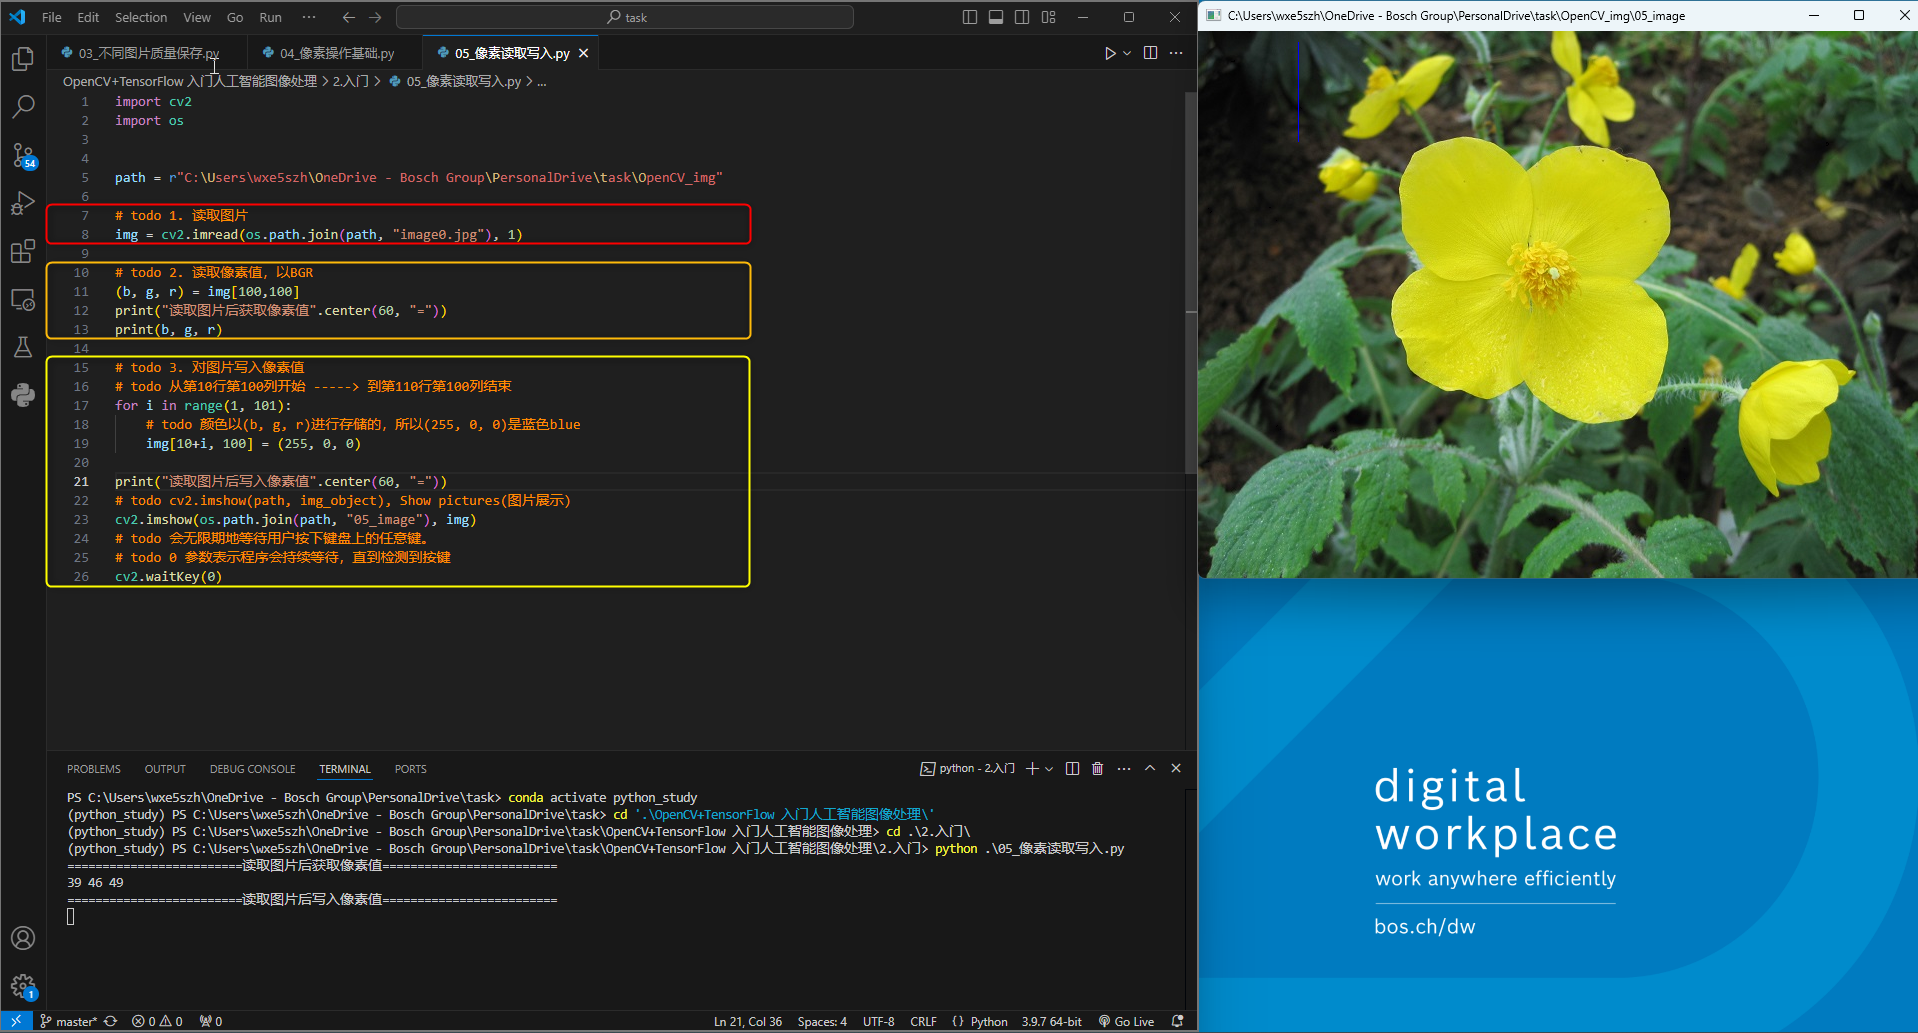Open the Testing flask view

pyautogui.click(x=23, y=347)
